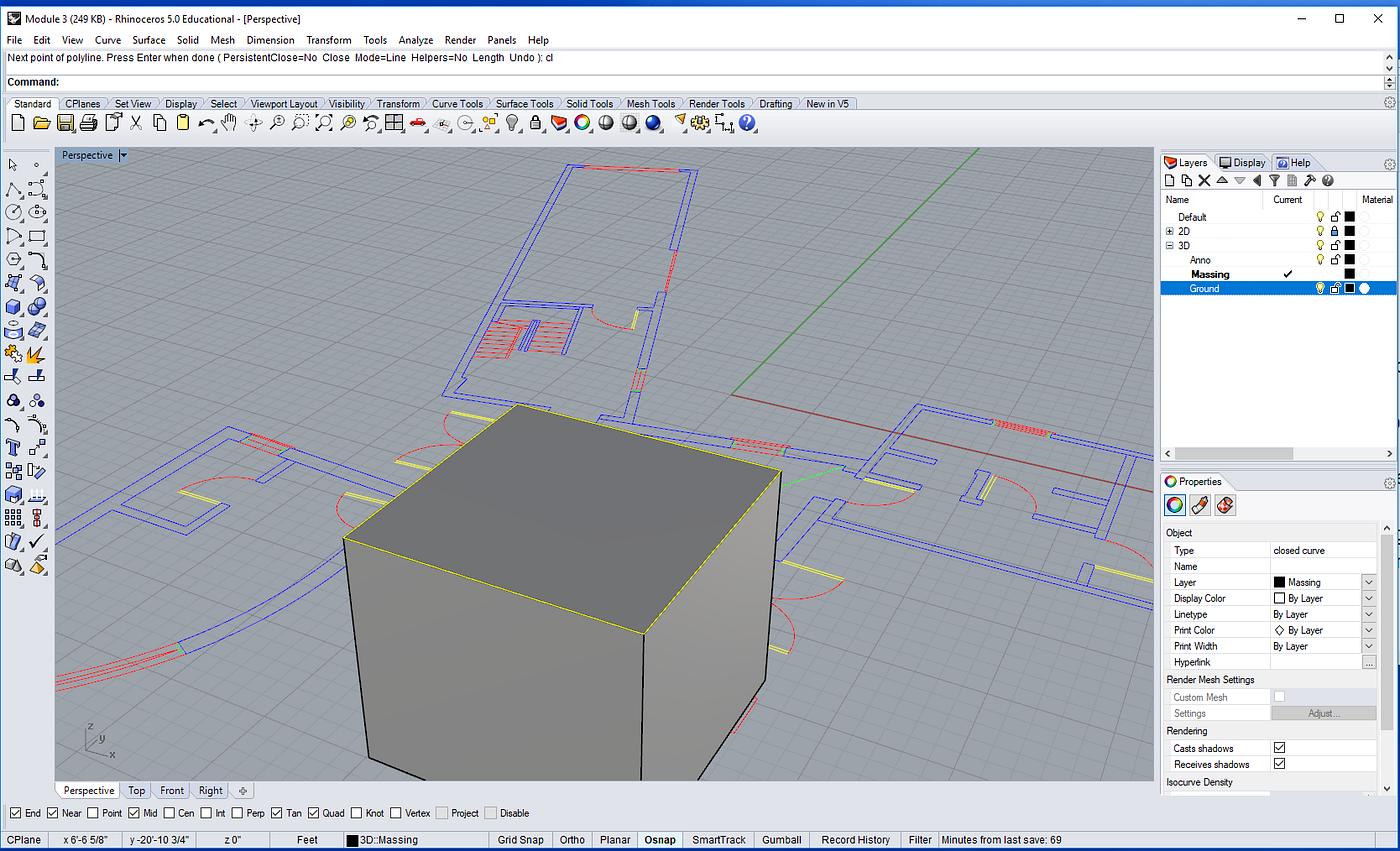Click the Explode tool icon

click(x=37, y=354)
